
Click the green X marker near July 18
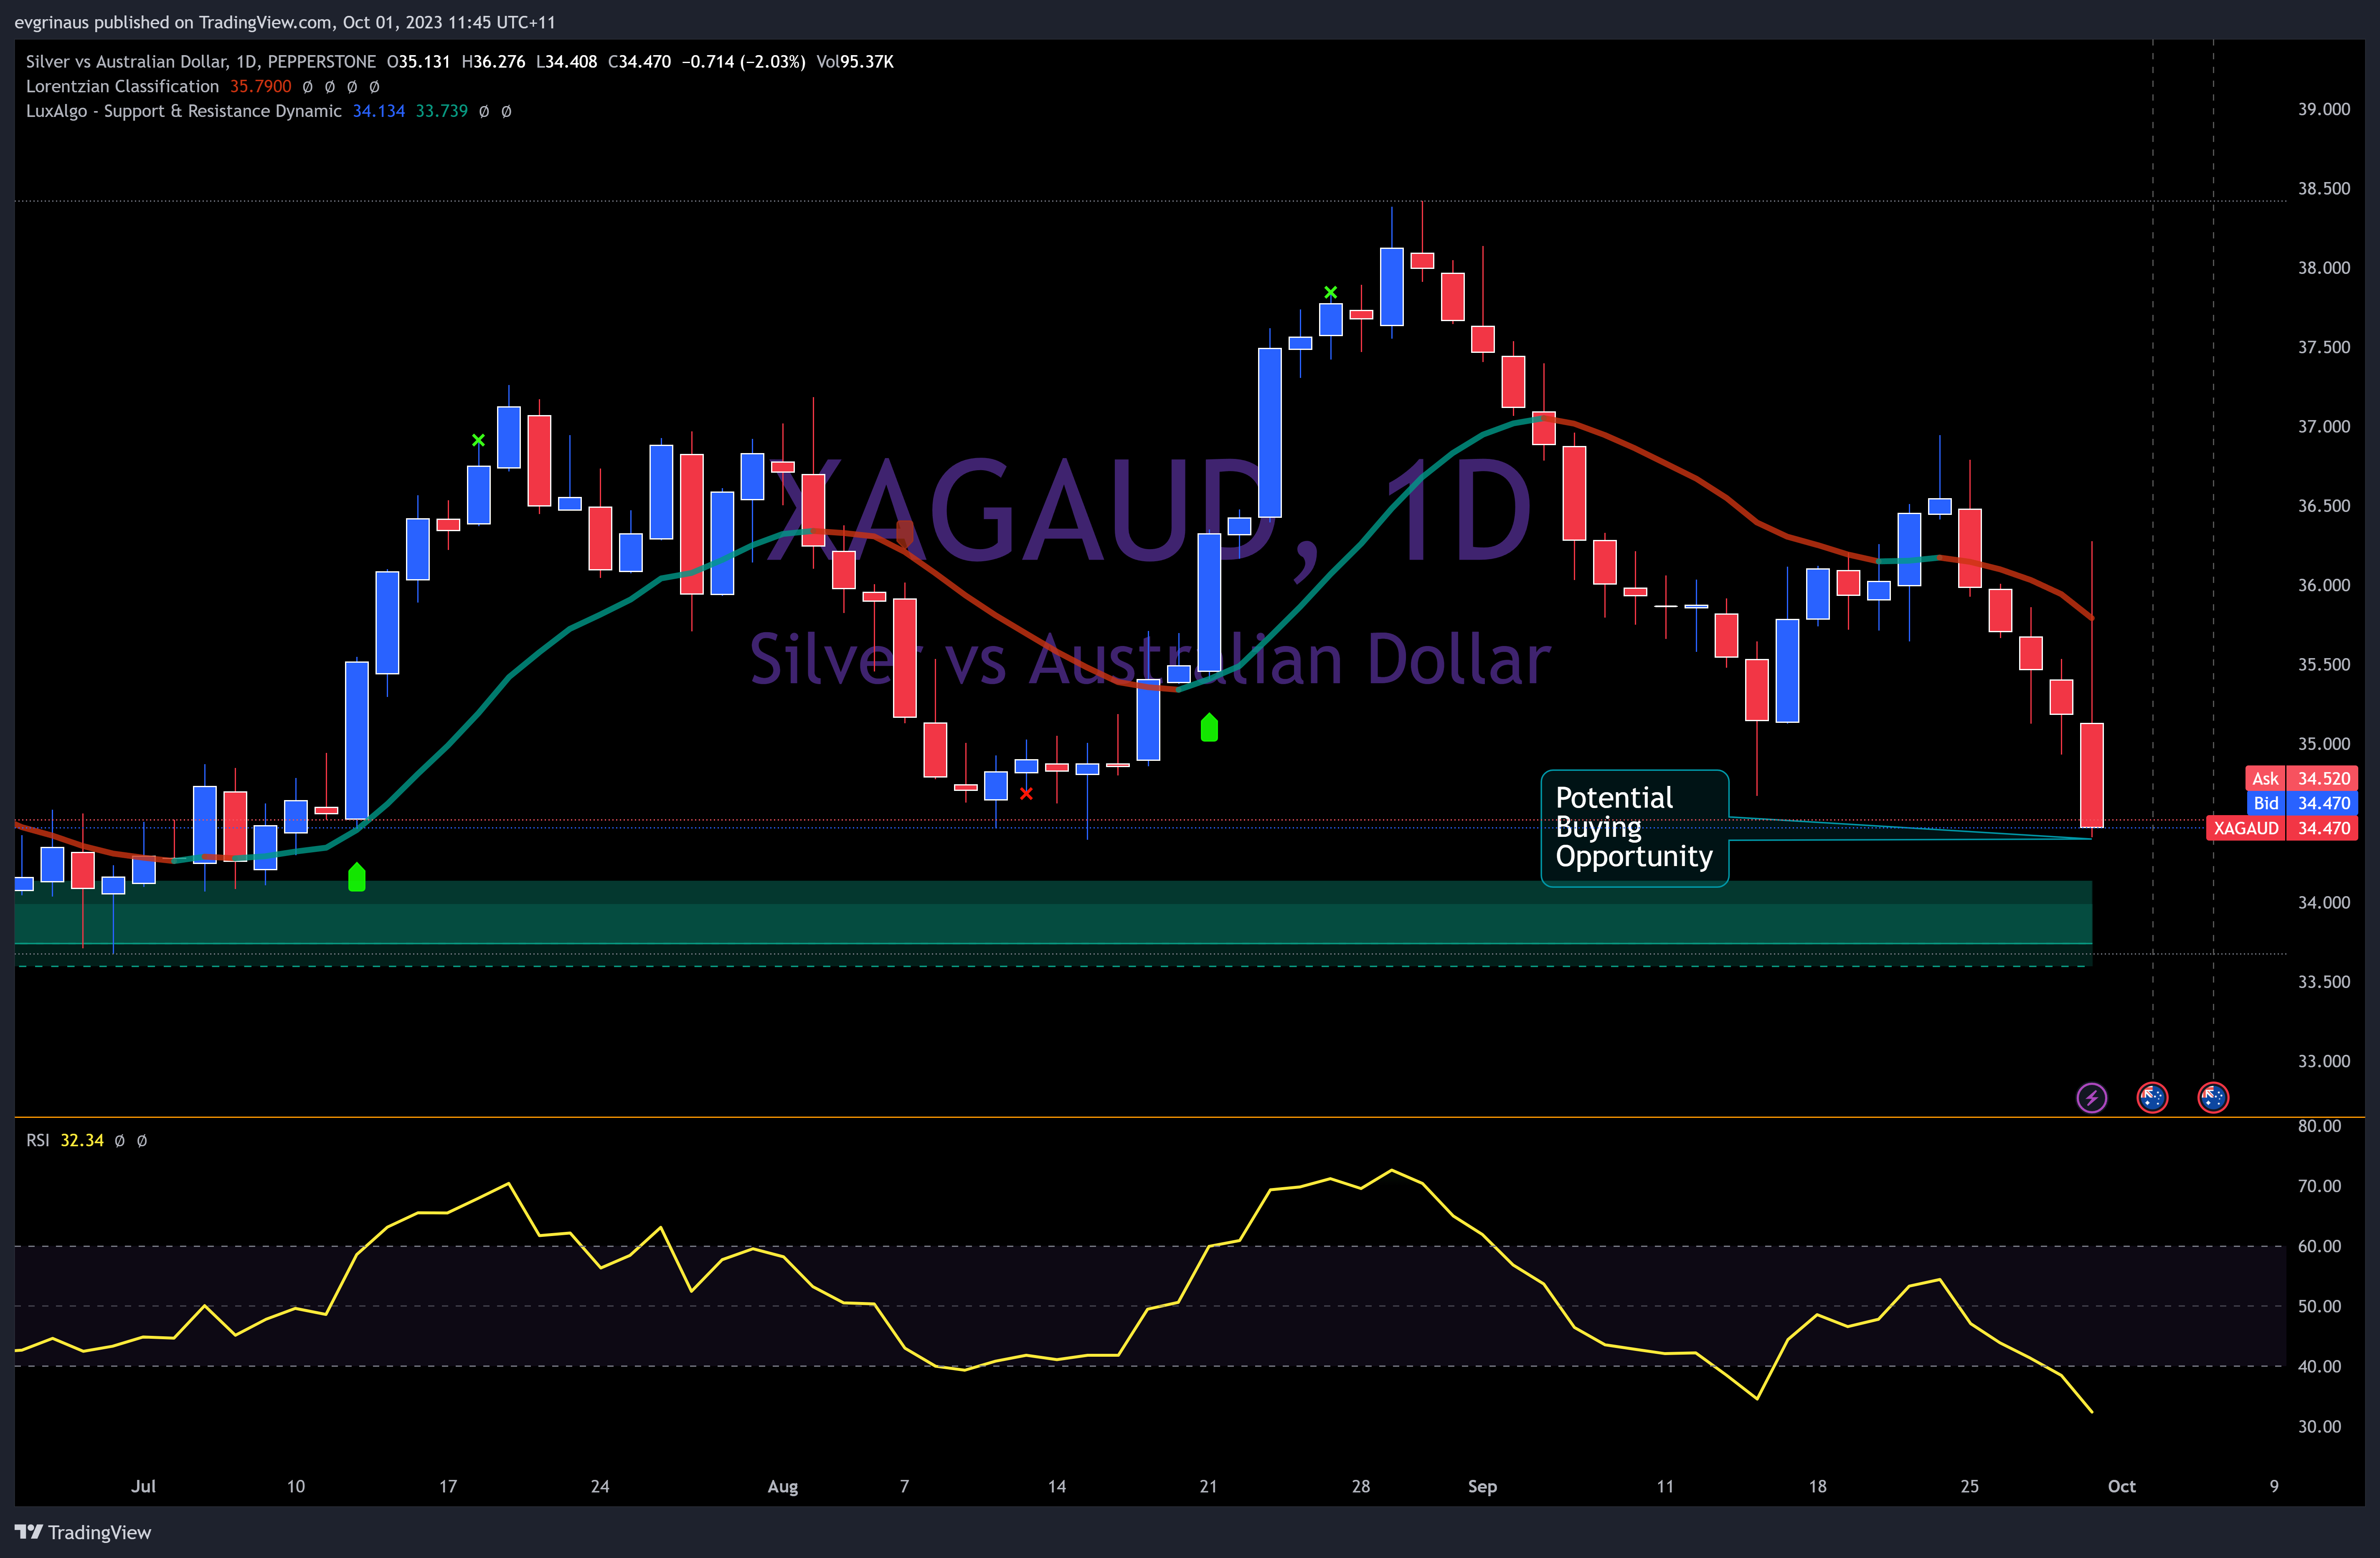tap(478, 440)
